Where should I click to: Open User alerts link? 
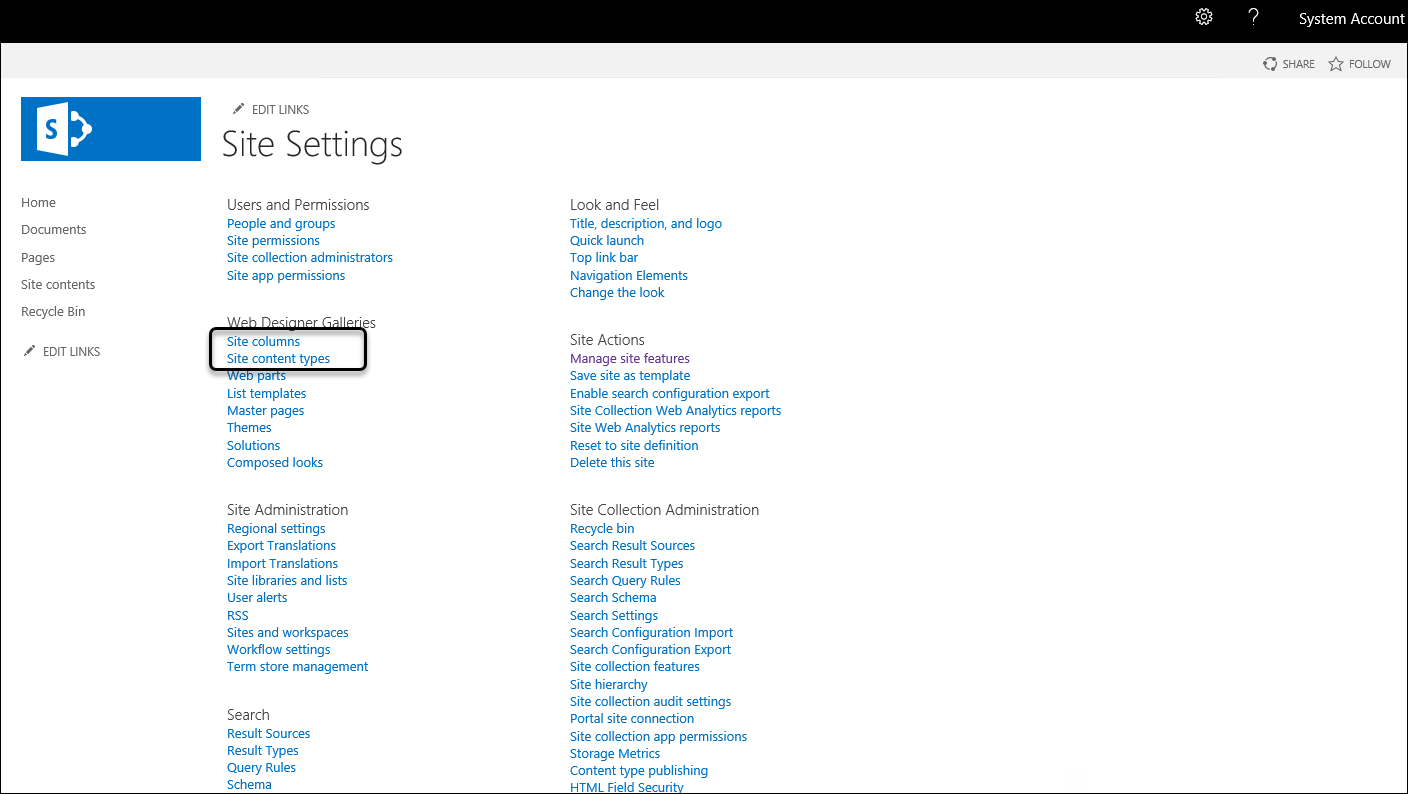tap(257, 598)
